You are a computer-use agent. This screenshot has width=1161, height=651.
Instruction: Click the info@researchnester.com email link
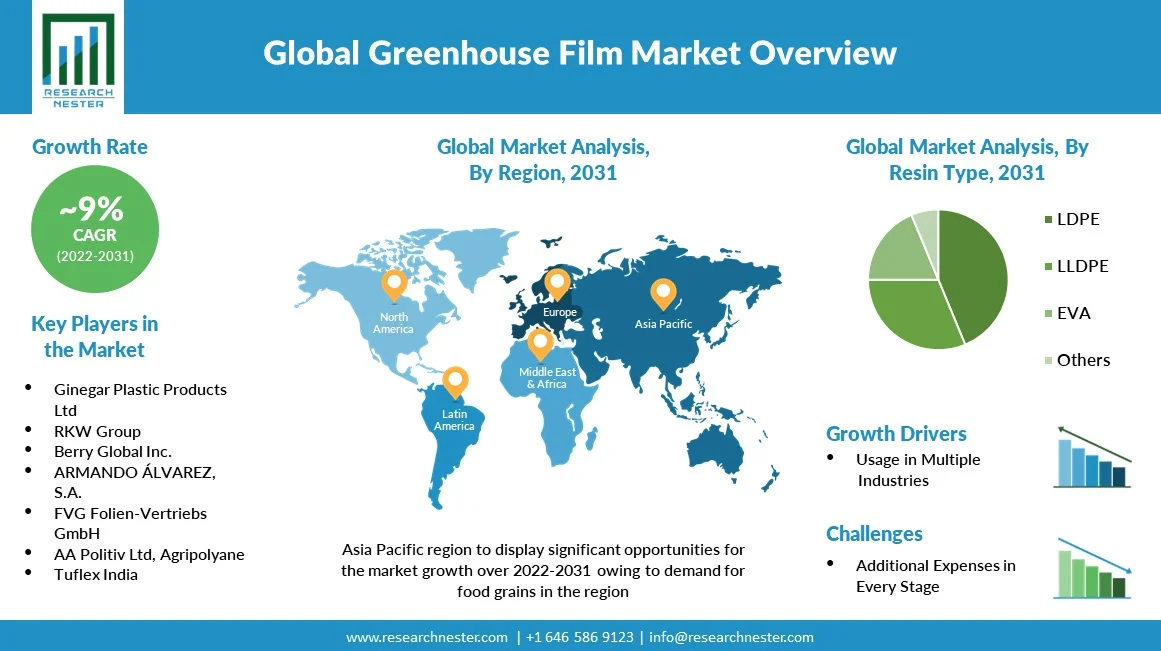pos(731,637)
